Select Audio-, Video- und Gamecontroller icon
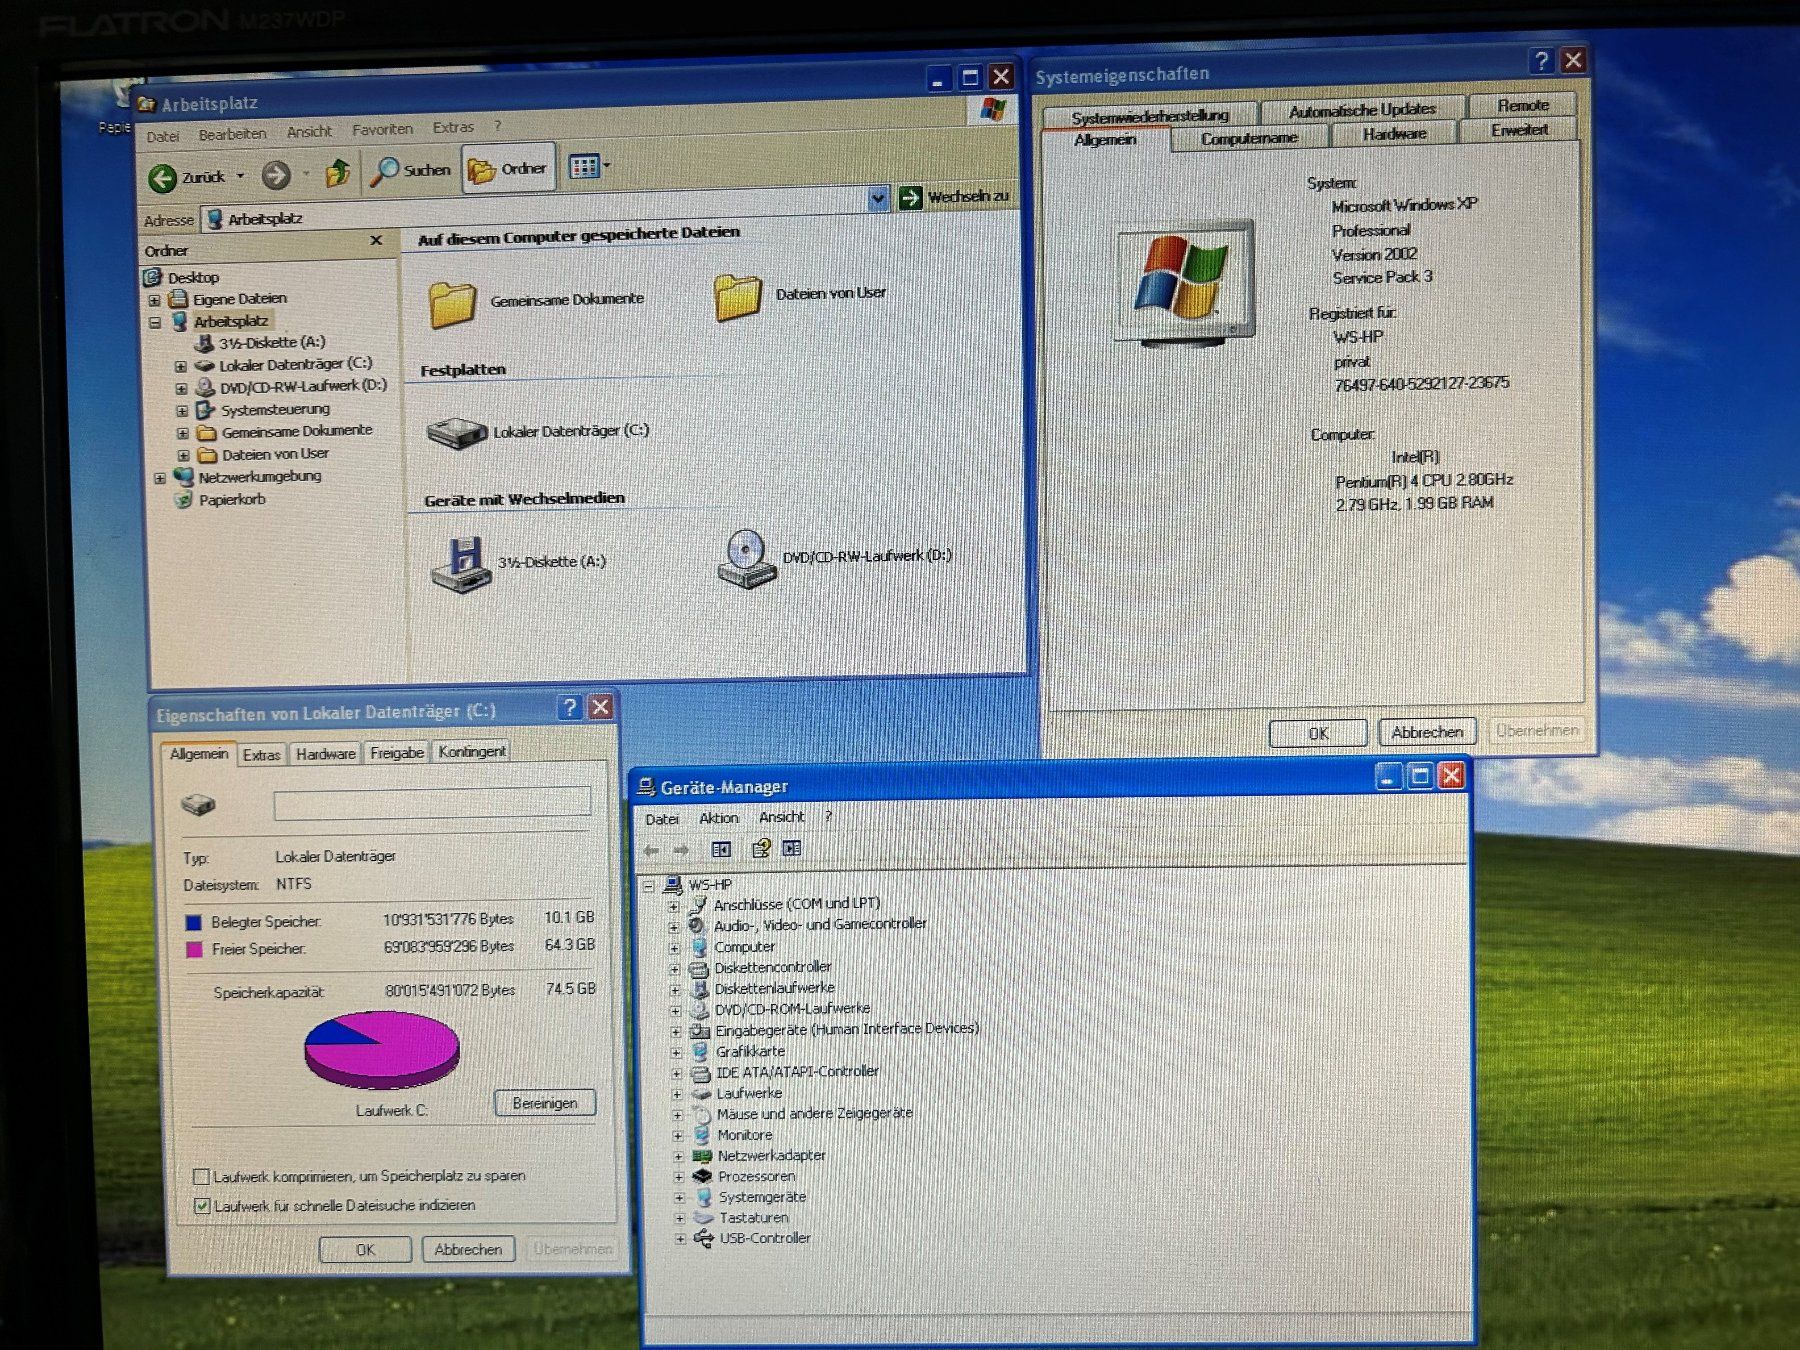This screenshot has height=1350, width=1800. tap(697, 926)
